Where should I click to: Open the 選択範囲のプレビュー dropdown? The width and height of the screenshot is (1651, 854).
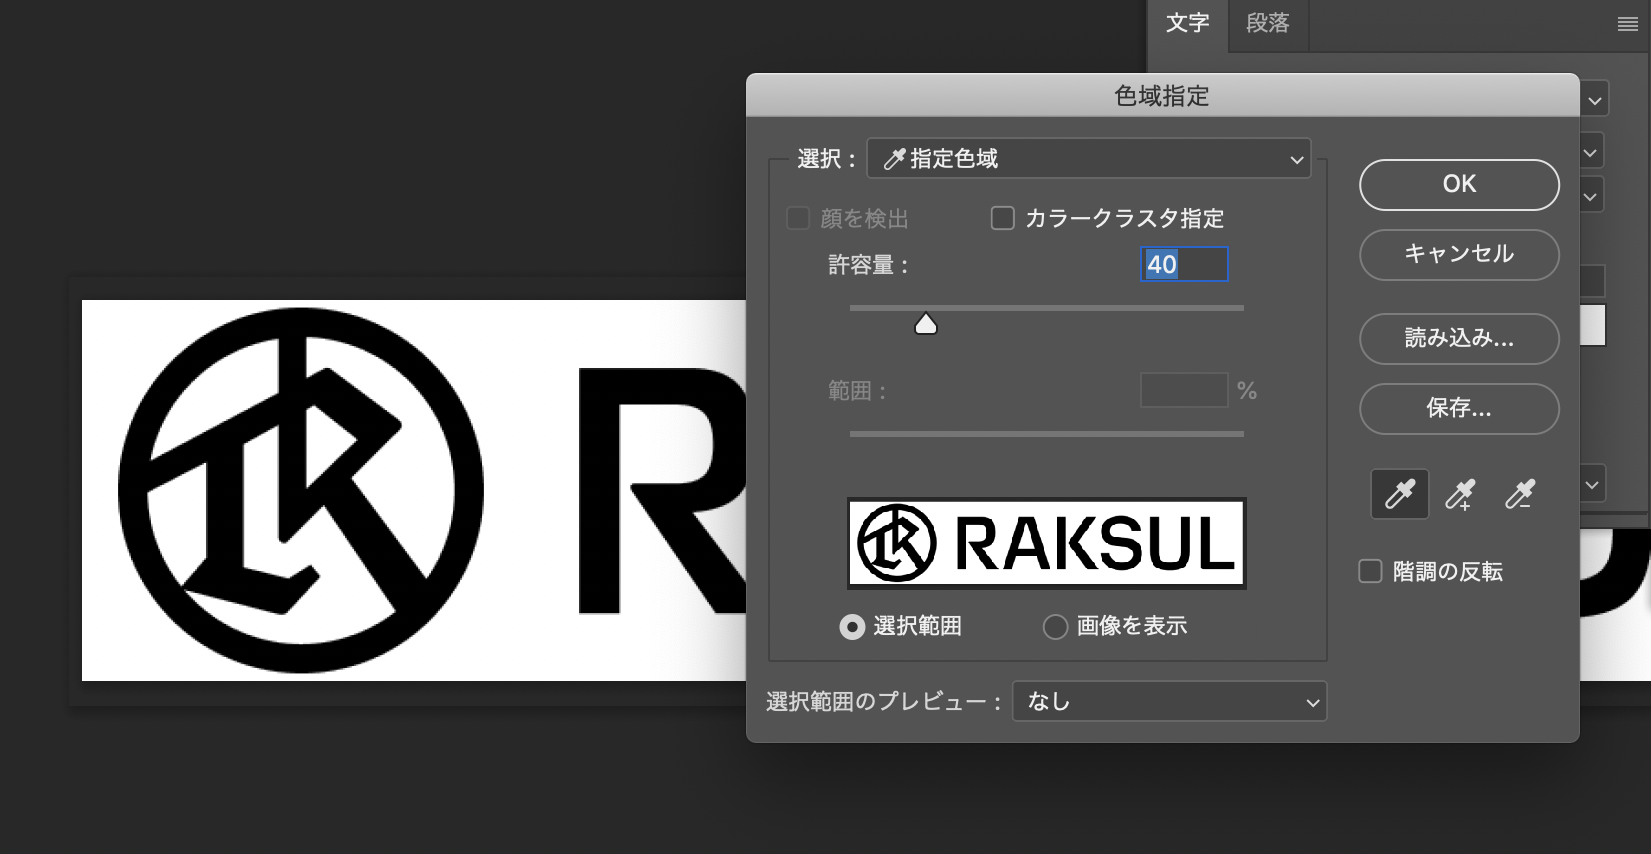pos(1170,702)
